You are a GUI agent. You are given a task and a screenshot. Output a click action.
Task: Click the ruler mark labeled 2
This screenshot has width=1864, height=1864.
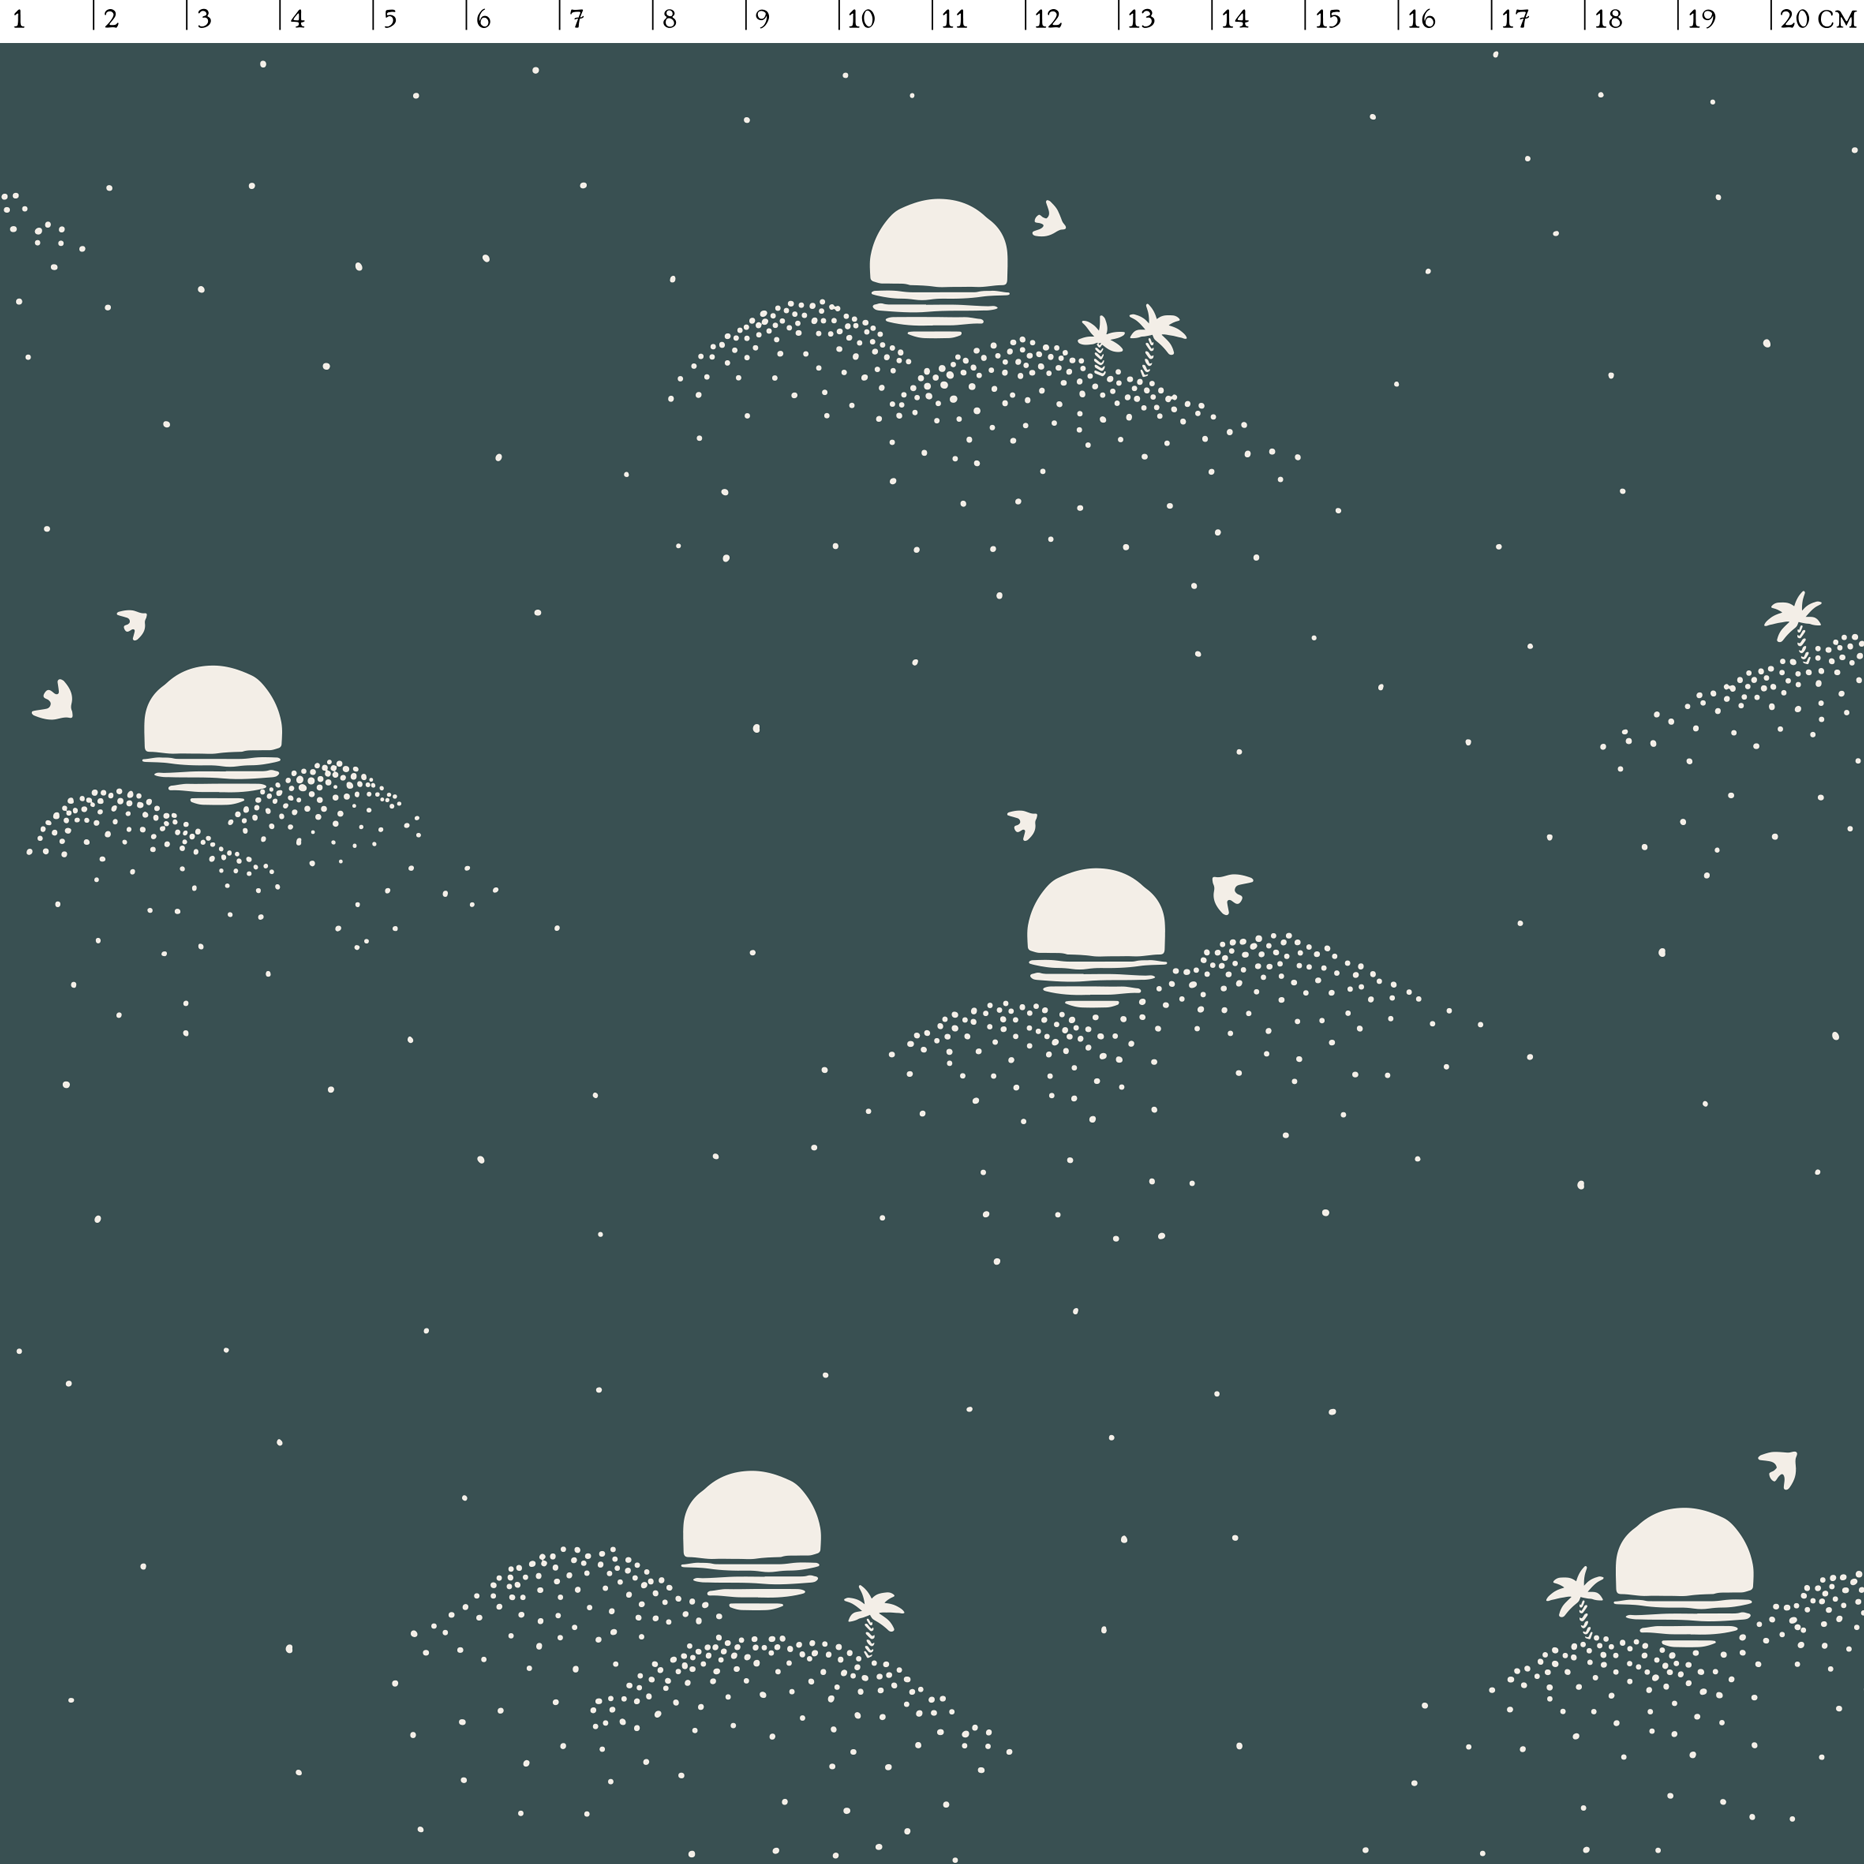point(111,19)
